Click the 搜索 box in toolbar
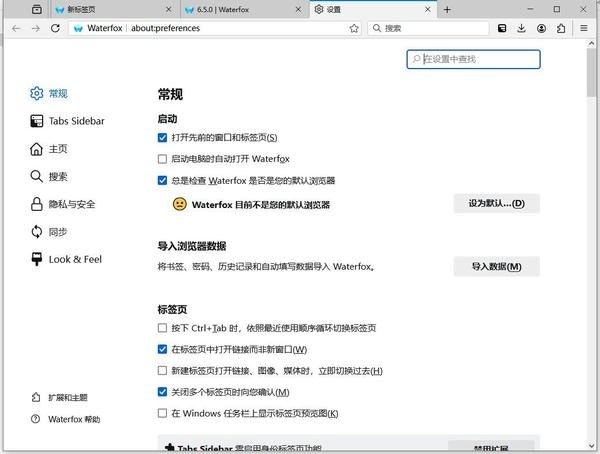 tap(428, 28)
